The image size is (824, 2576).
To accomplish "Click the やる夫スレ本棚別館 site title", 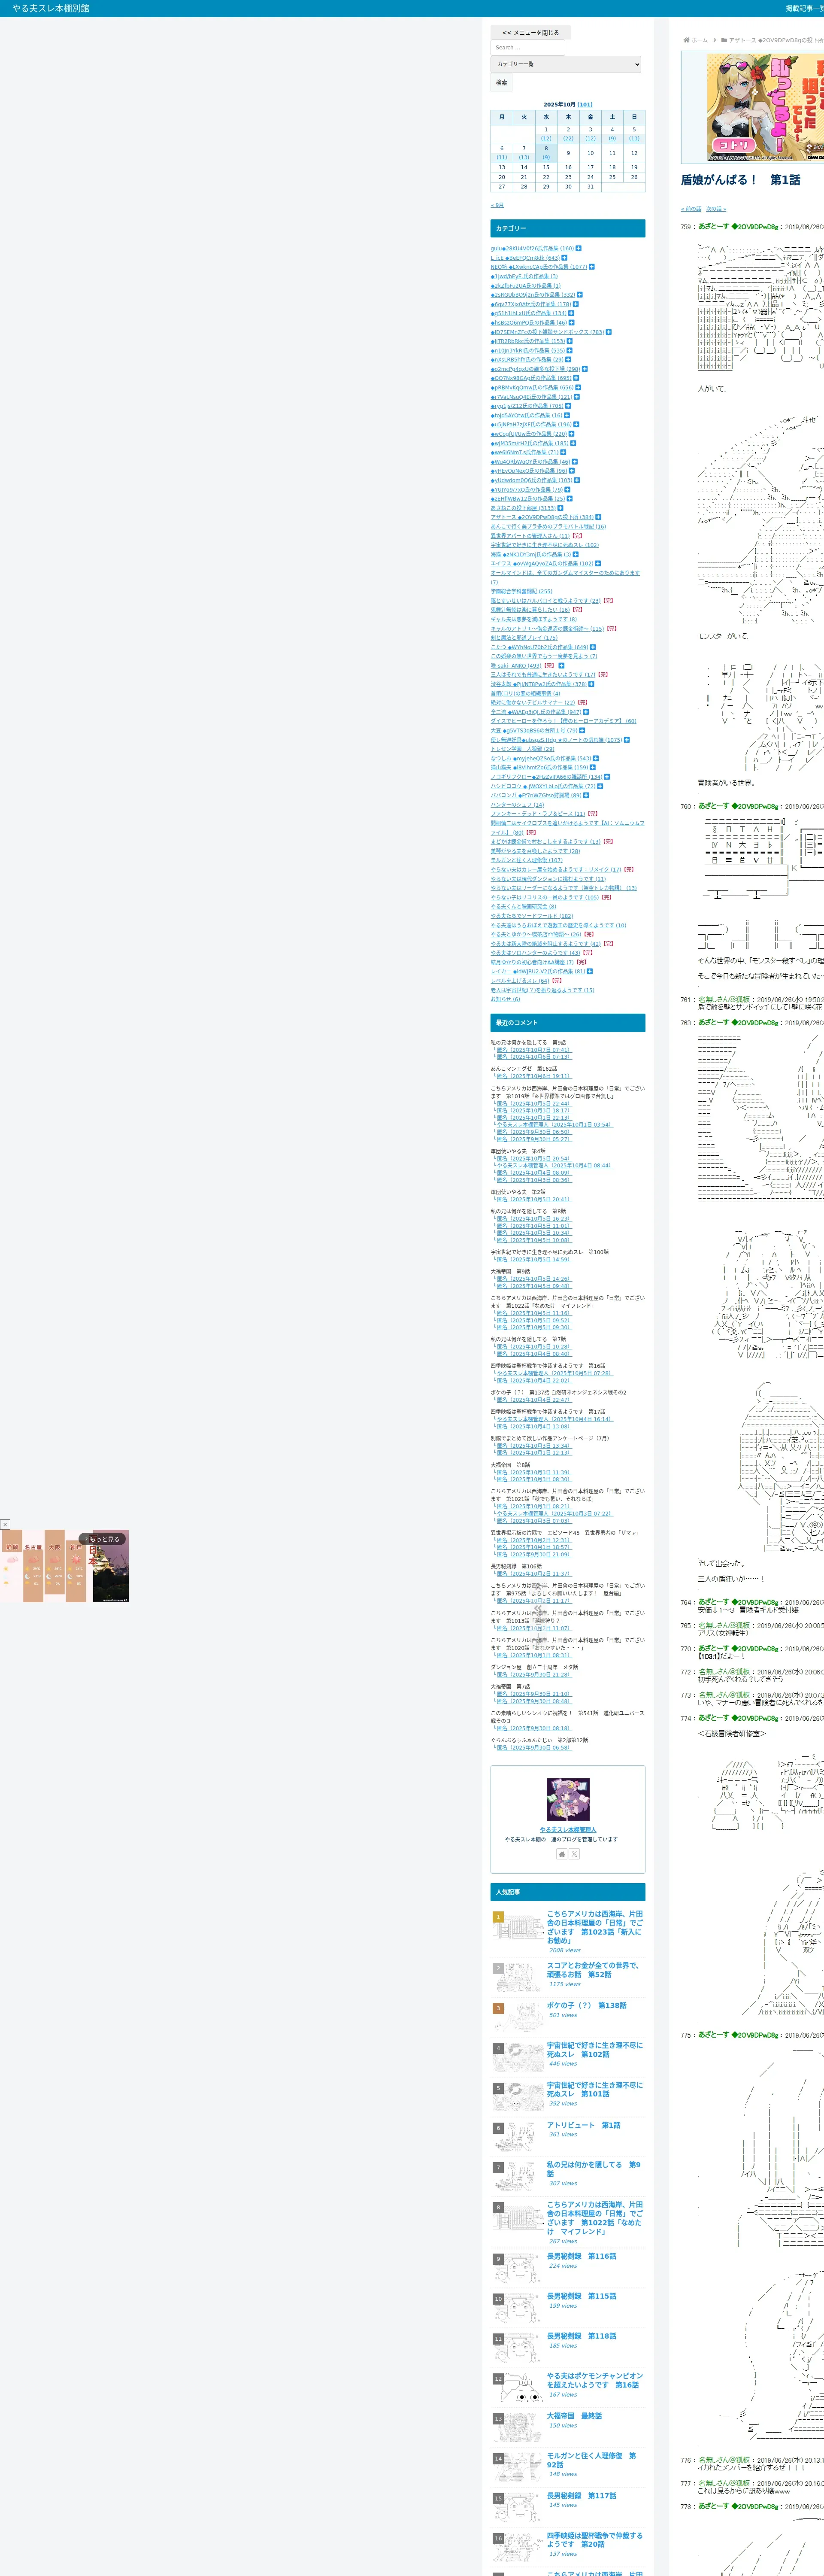I will (x=50, y=8).
